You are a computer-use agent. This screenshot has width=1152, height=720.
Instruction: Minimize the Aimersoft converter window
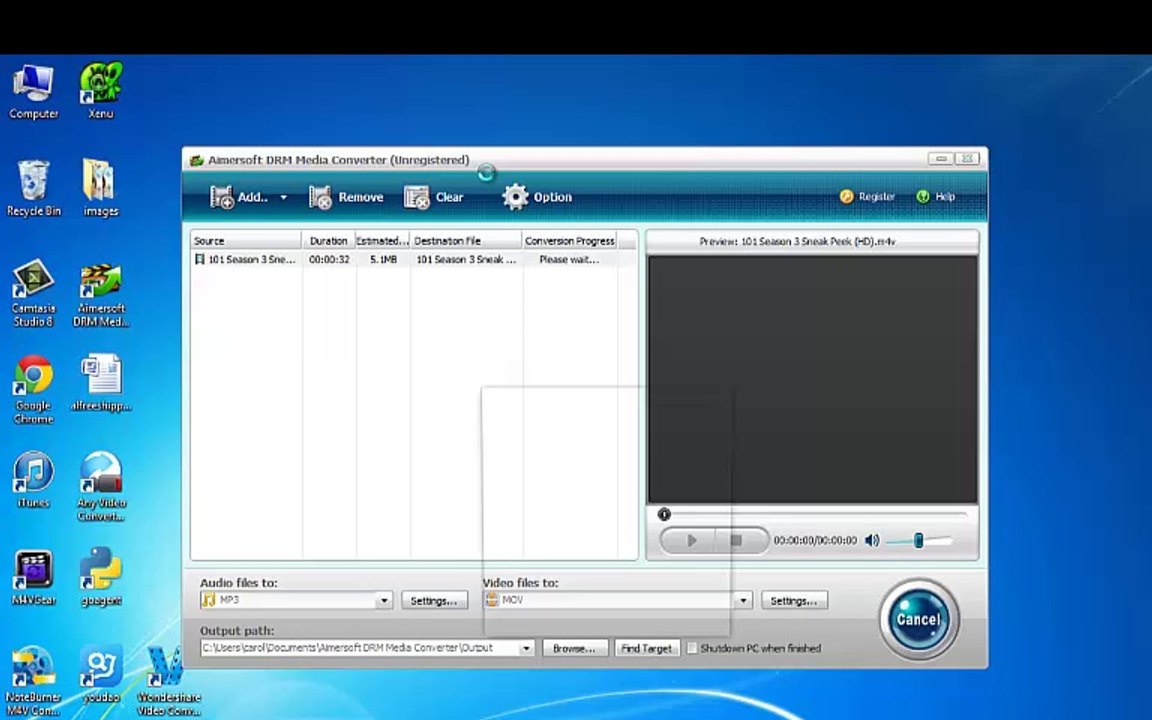(x=940, y=159)
